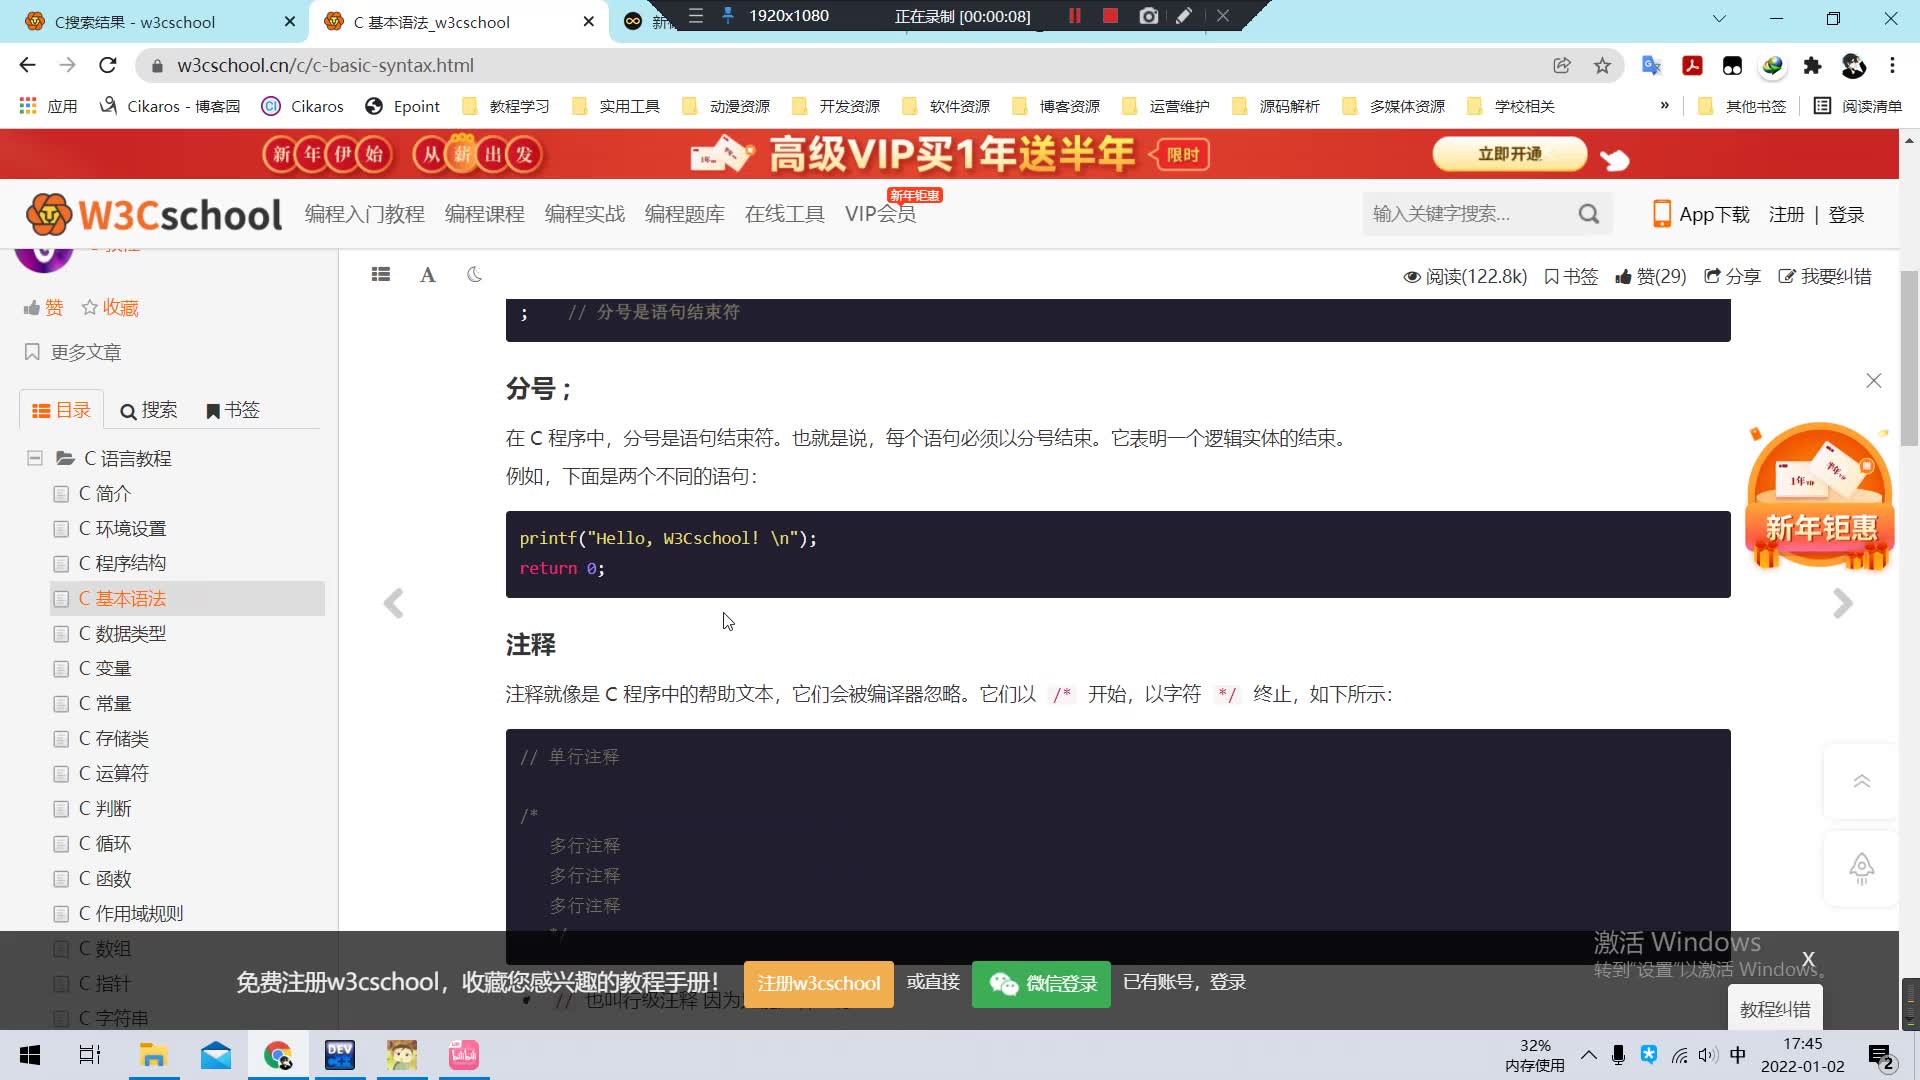Open the tab search dropdown arrow

coord(1719,18)
